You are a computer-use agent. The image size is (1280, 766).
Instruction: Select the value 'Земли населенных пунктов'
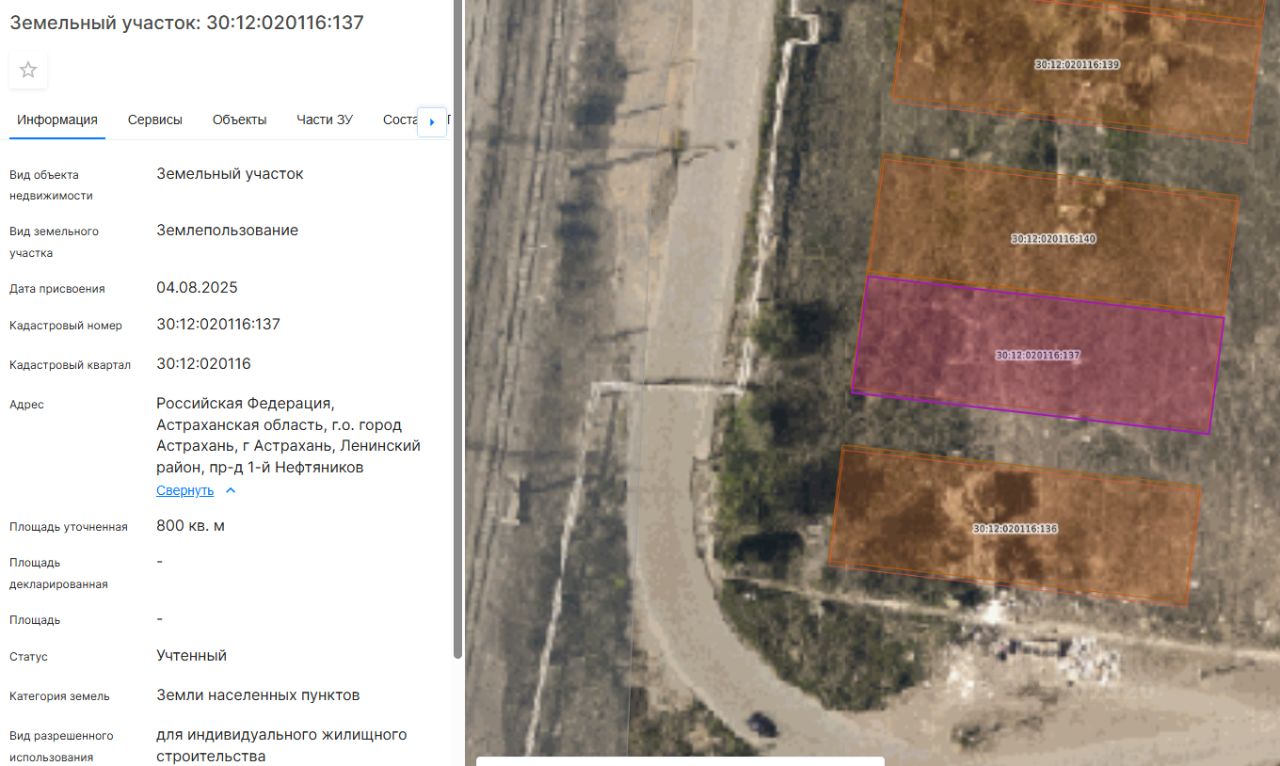point(258,695)
